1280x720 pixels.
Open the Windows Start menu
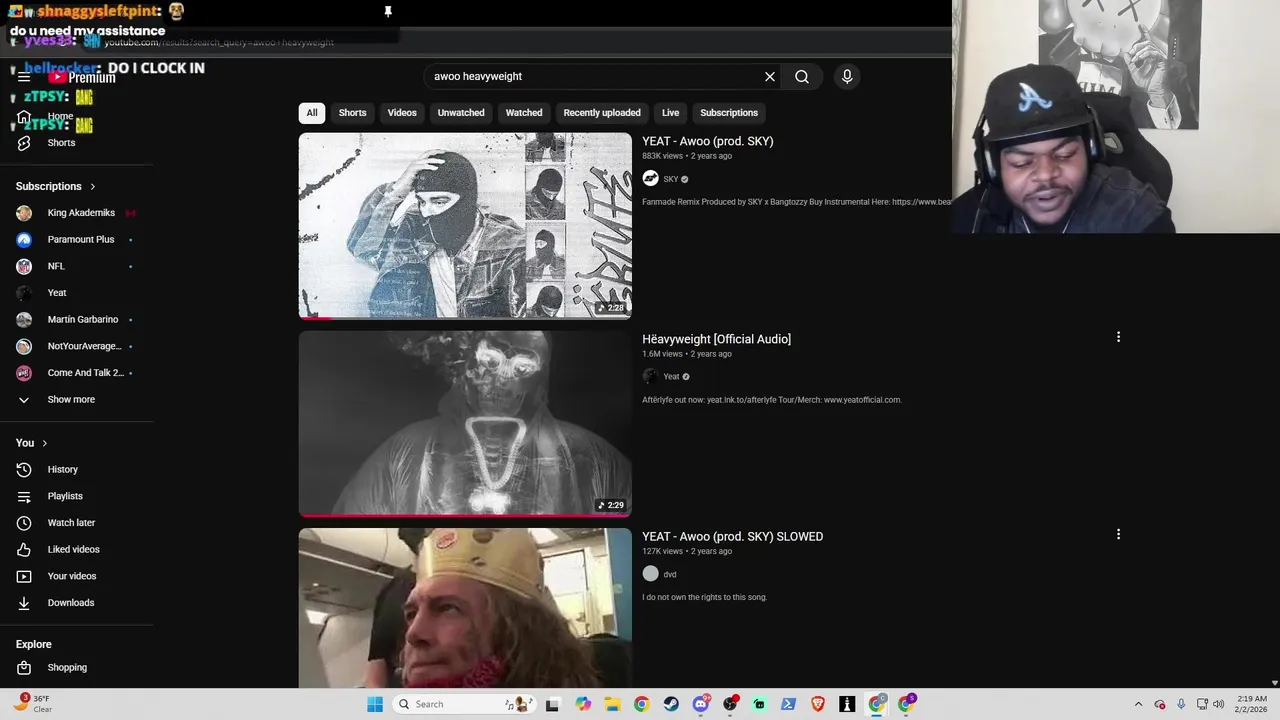click(375, 704)
